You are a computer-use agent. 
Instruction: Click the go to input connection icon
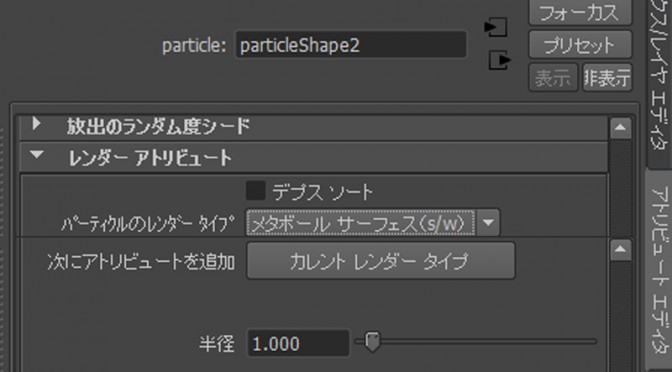point(496,27)
